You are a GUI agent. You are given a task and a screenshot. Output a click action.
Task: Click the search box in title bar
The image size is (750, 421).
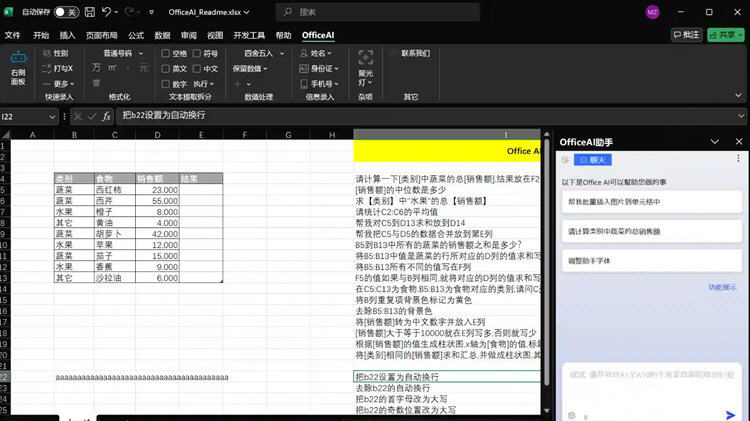(x=378, y=12)
